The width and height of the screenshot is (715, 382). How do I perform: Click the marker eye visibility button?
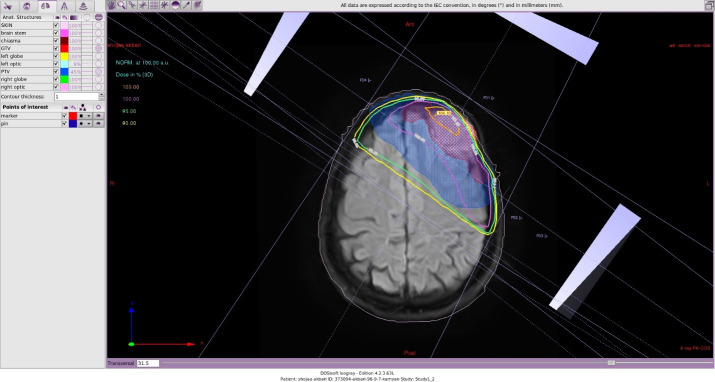pos(98,116)
